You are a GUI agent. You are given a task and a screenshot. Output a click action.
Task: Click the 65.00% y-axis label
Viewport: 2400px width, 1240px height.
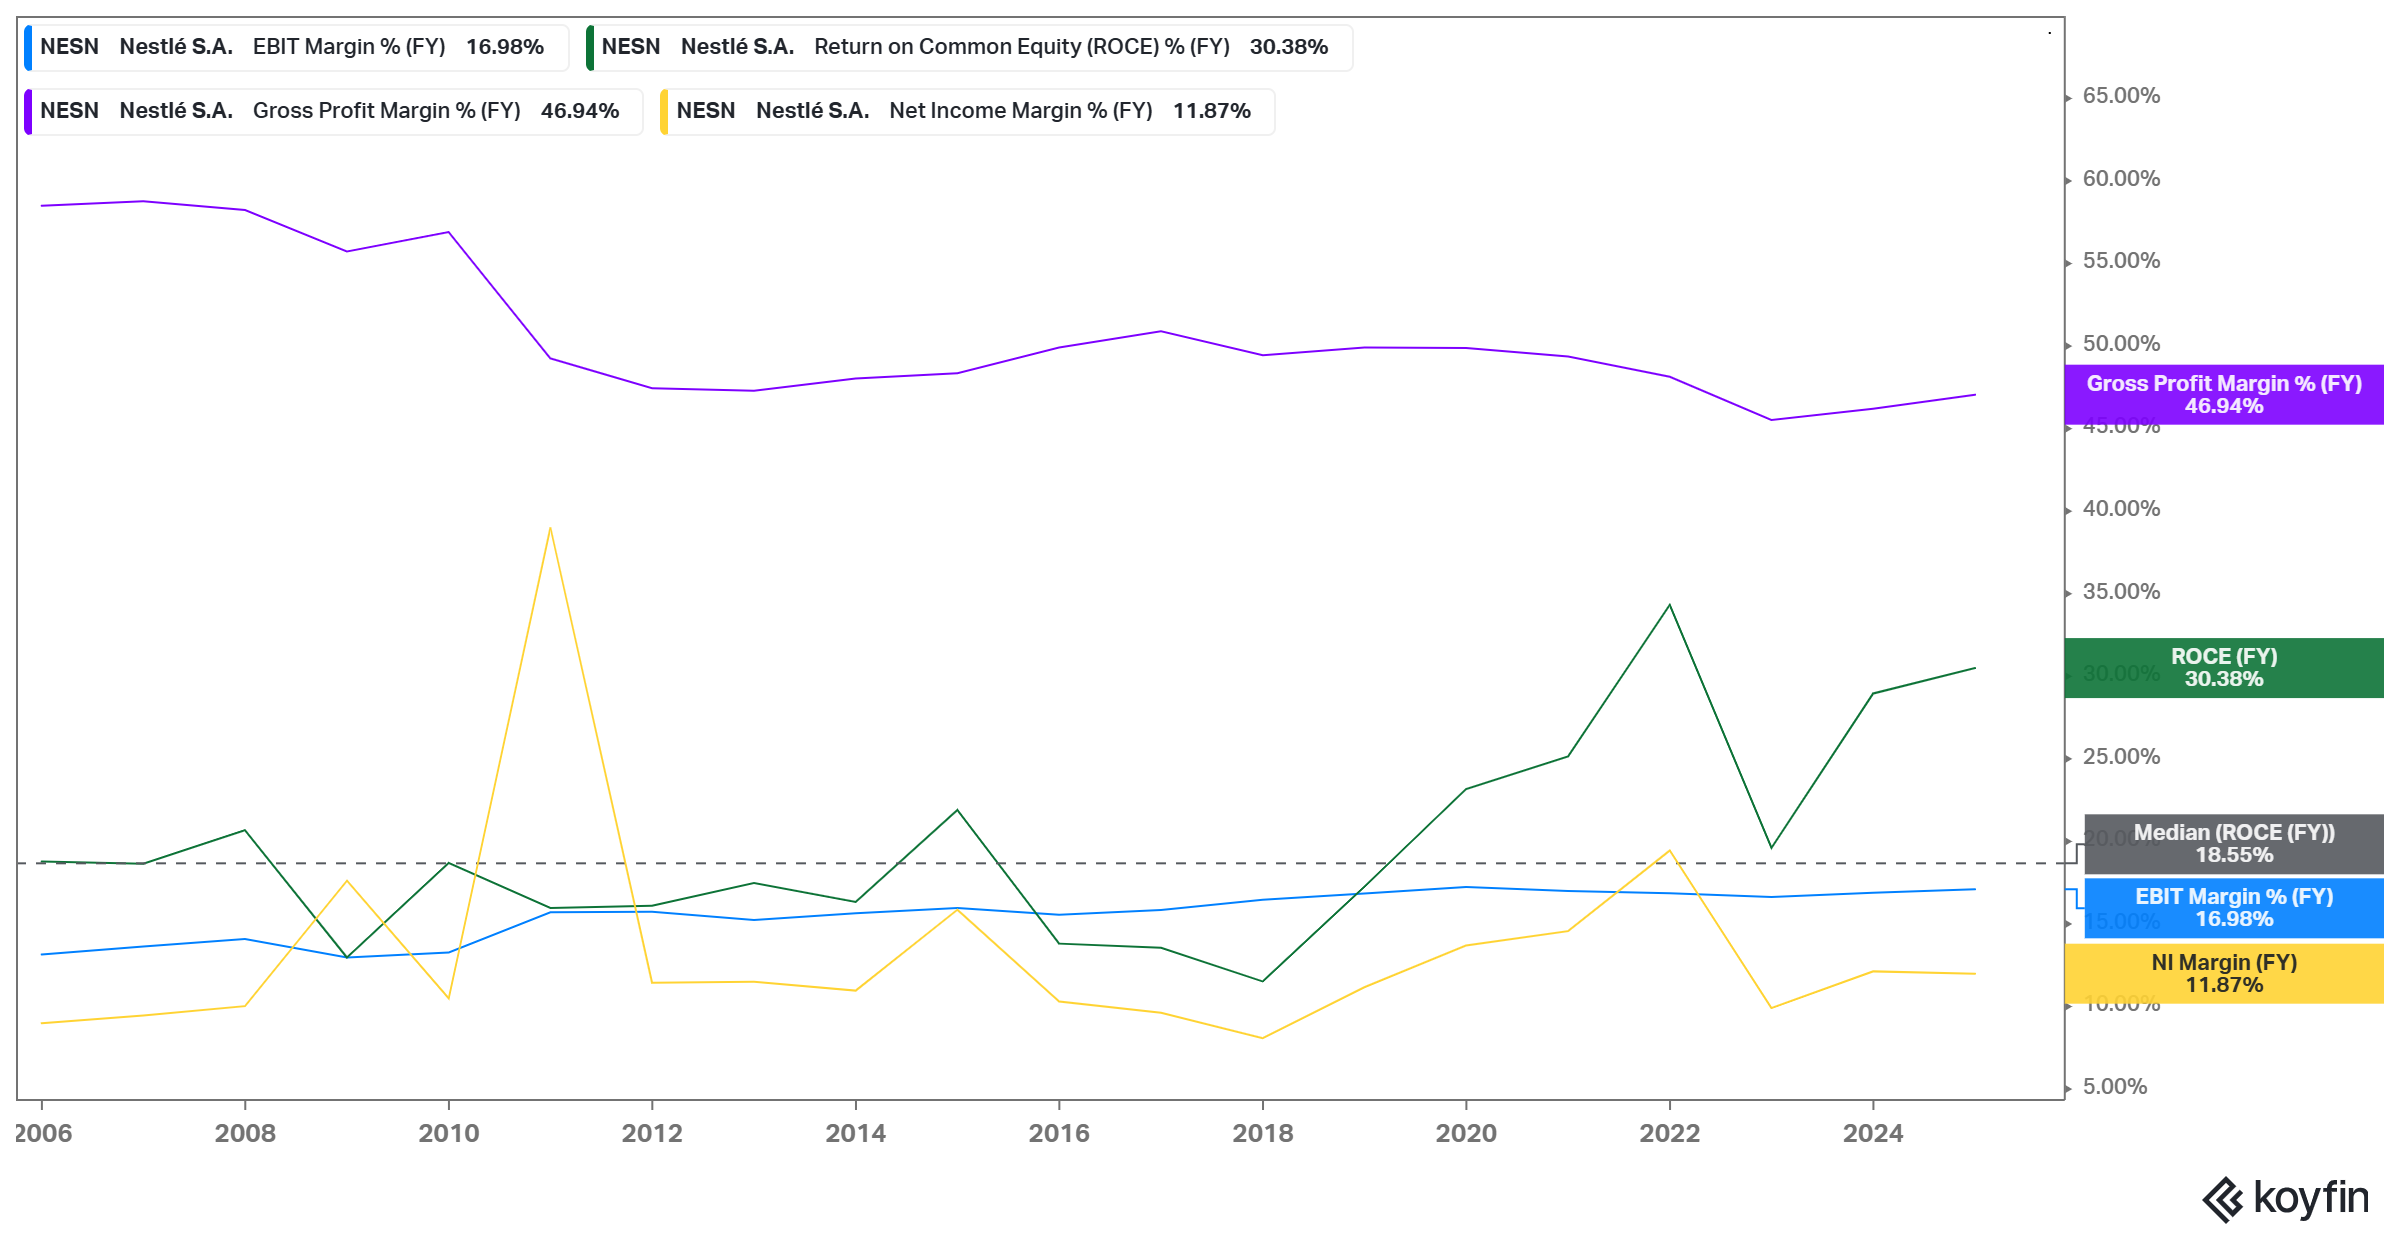click(2121, 96)
